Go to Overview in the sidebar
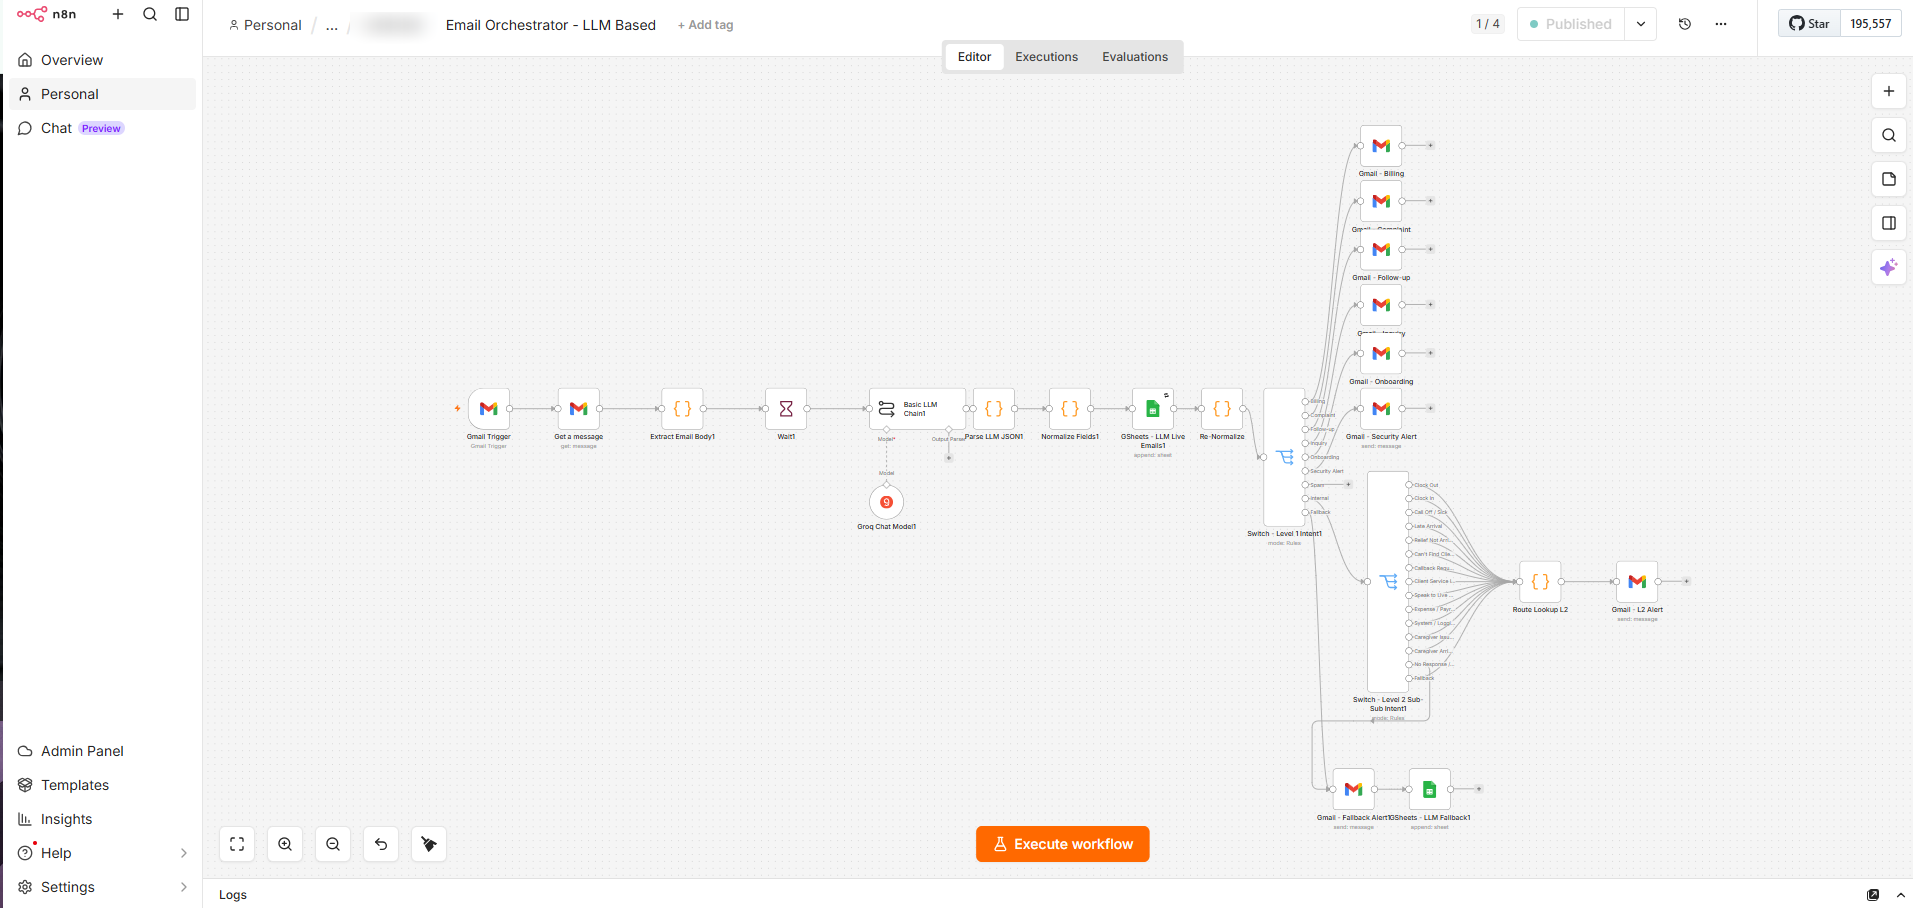 [102, 60]
